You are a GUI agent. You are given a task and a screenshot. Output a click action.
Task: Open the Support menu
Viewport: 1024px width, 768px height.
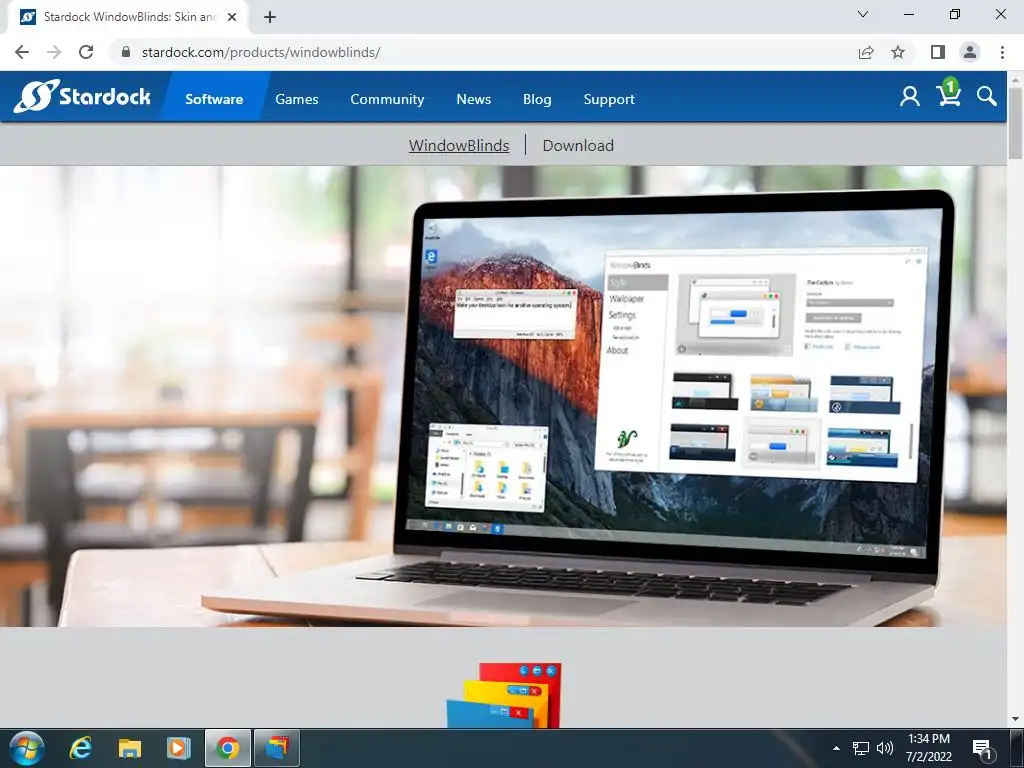point(609,99)
